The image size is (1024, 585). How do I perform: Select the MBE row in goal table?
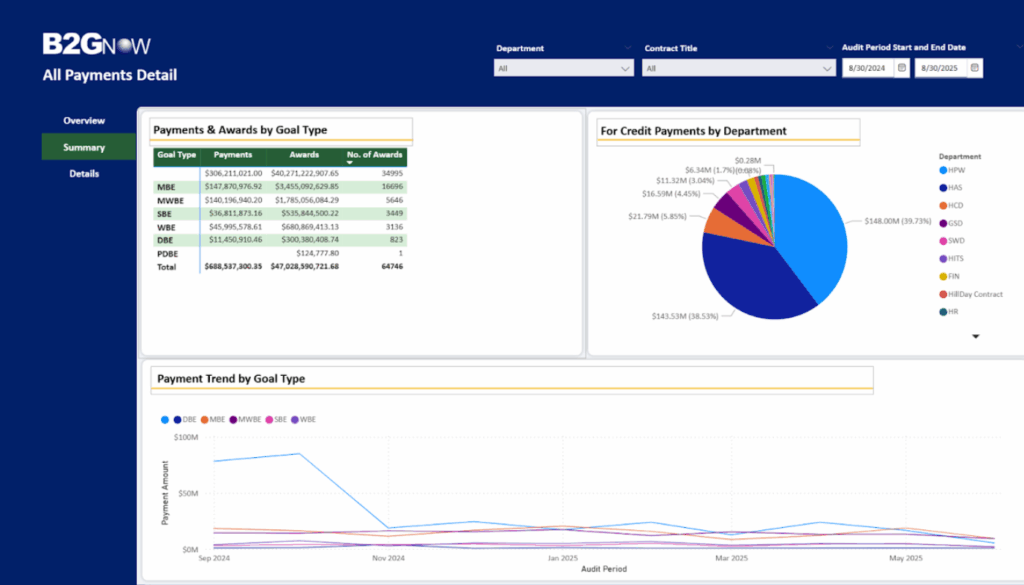[x=166, y=186]
